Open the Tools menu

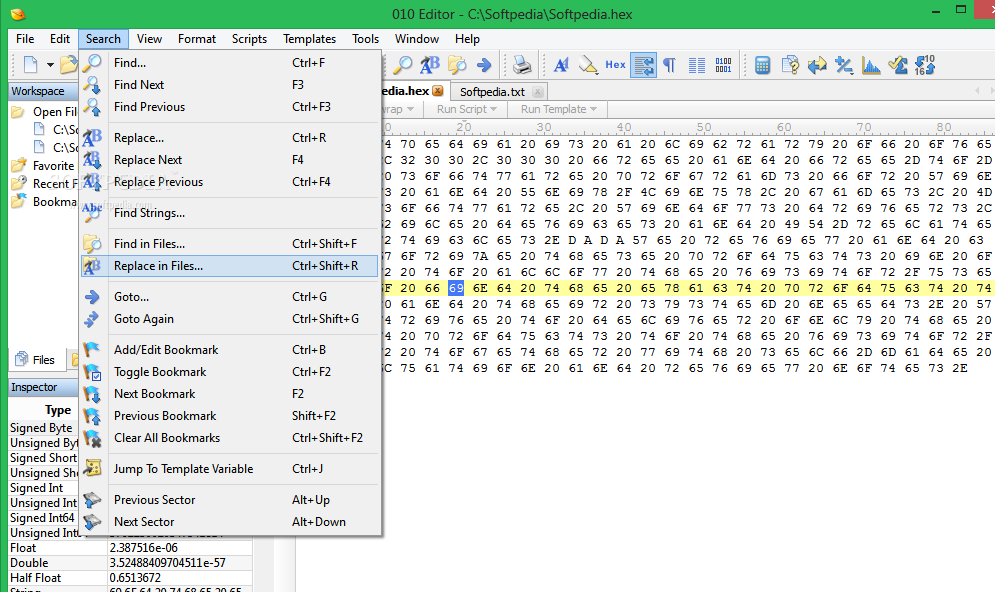click(366, 39)
